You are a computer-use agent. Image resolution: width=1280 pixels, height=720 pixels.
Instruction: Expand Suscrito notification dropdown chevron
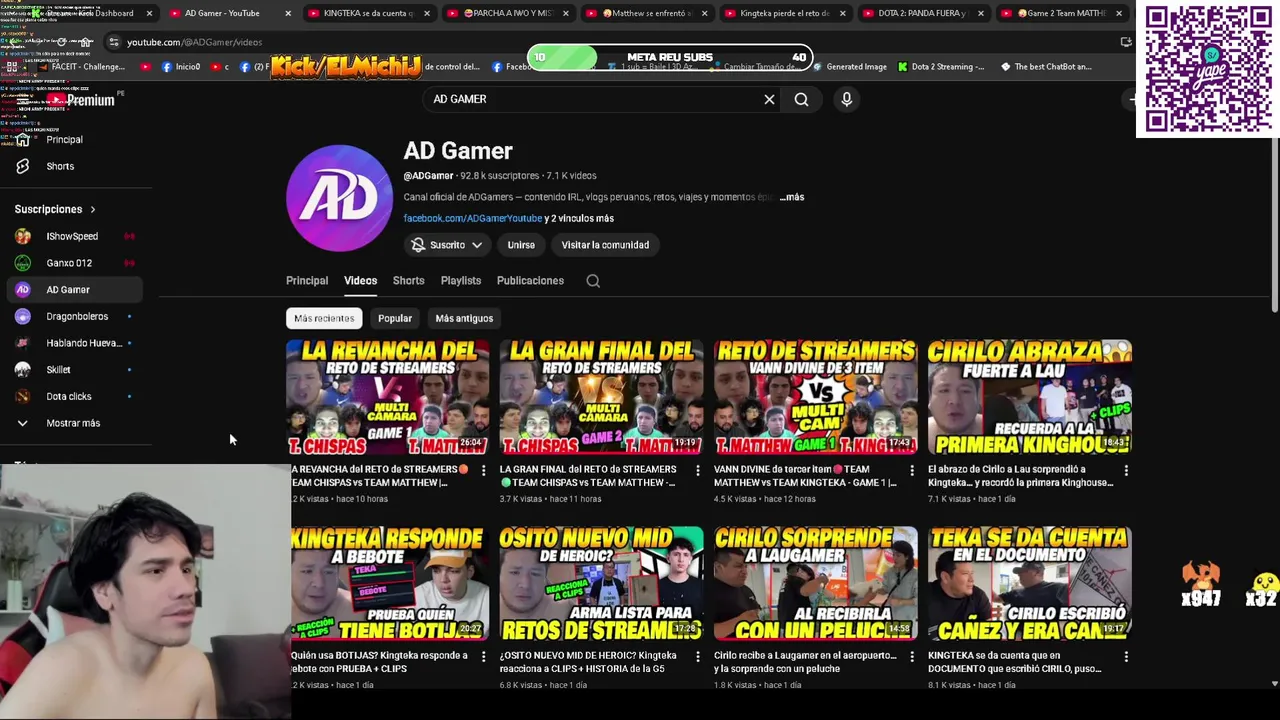pyautogui.click(x=477, y=245)
